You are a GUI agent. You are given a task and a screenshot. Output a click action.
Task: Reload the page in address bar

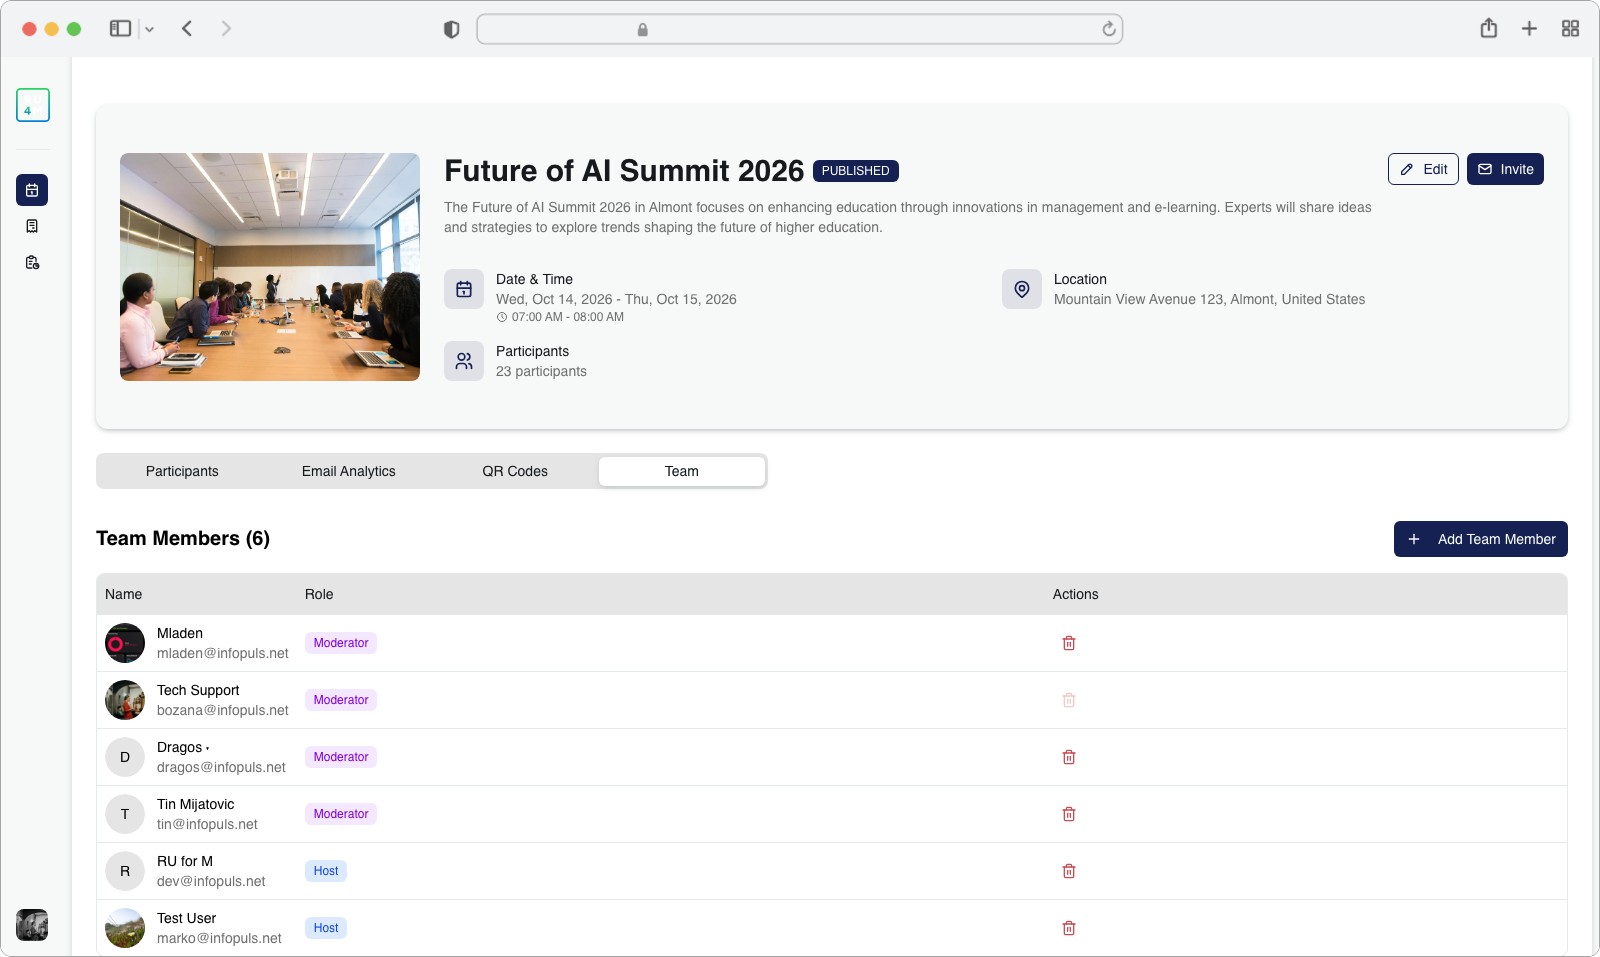(1108, 29)
